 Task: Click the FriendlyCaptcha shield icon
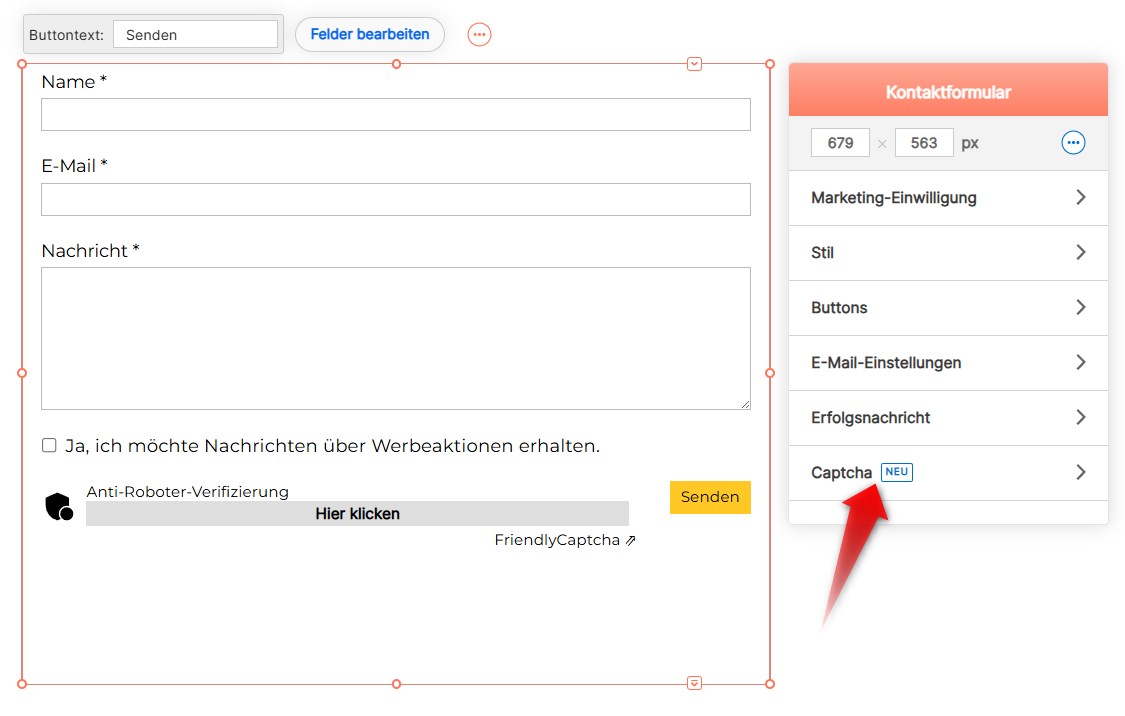(59, 507)
